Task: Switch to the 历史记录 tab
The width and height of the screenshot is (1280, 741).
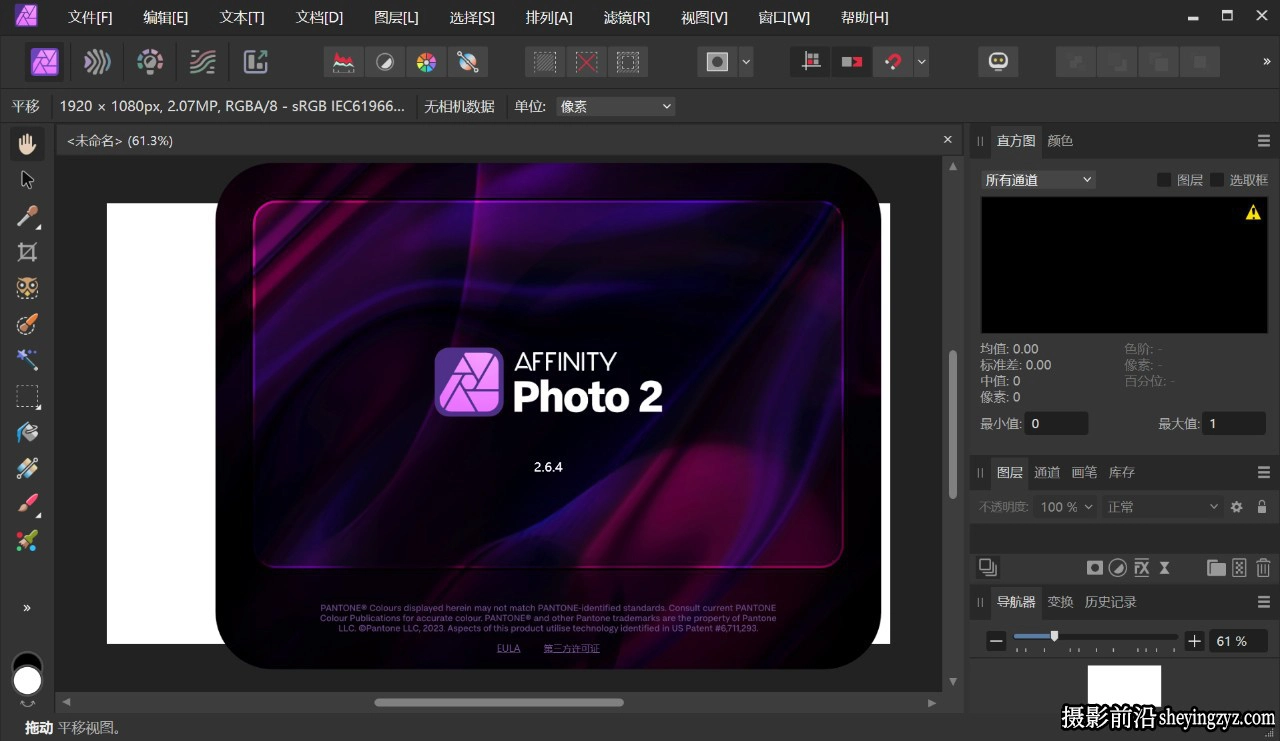Action: 1110,602
